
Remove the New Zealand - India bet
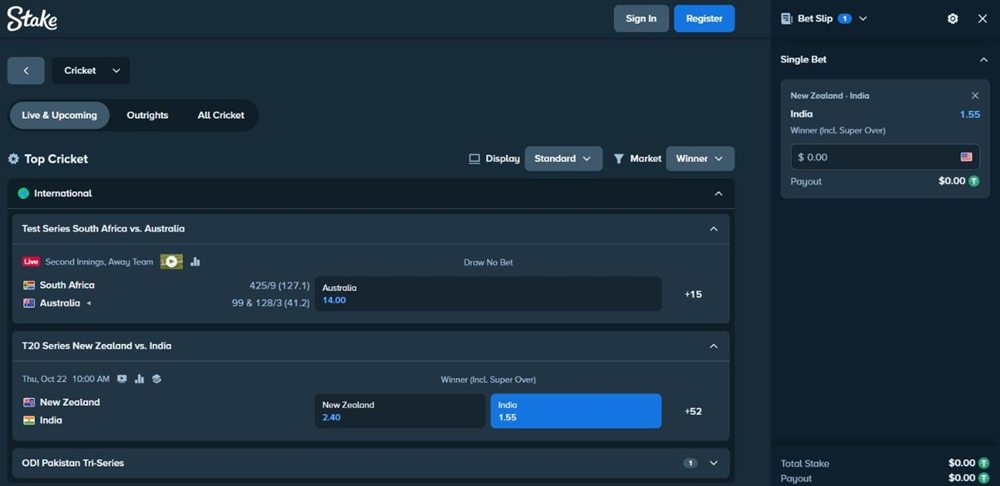point(974,96)
